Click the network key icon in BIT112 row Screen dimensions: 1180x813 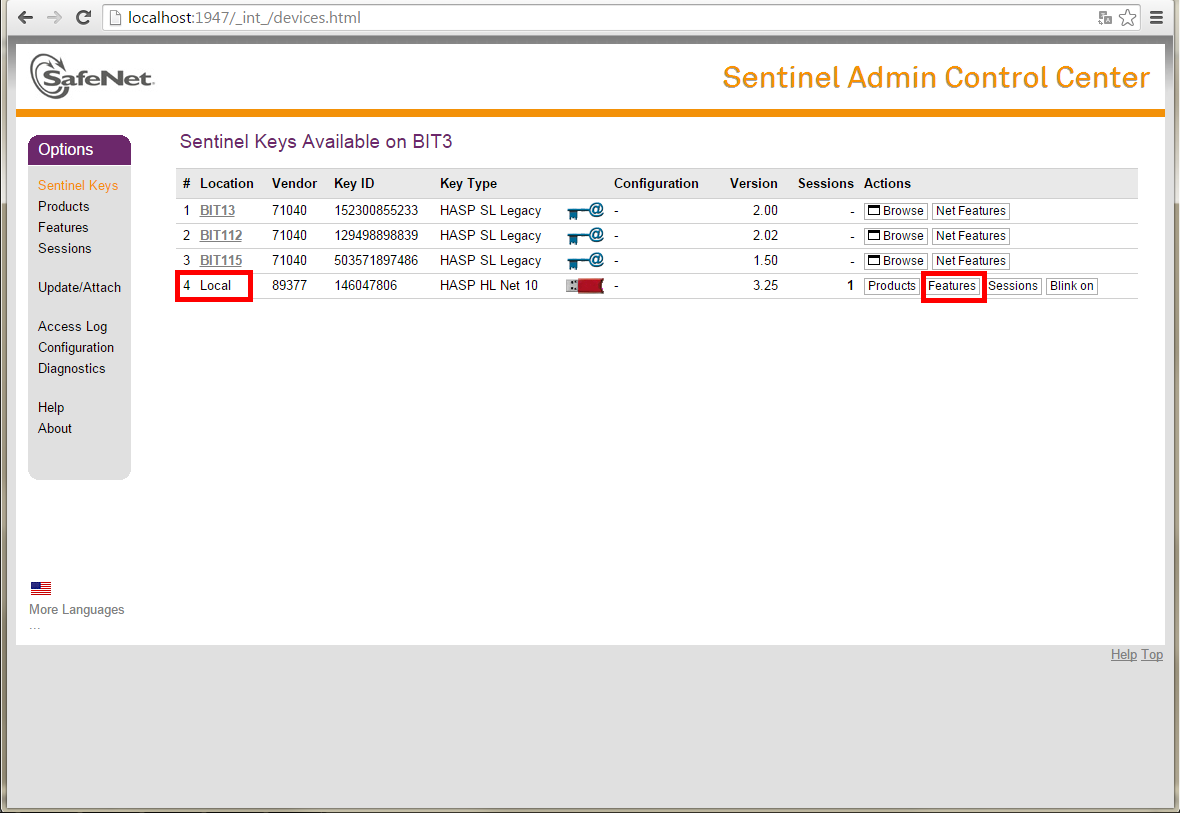[585, 236]
